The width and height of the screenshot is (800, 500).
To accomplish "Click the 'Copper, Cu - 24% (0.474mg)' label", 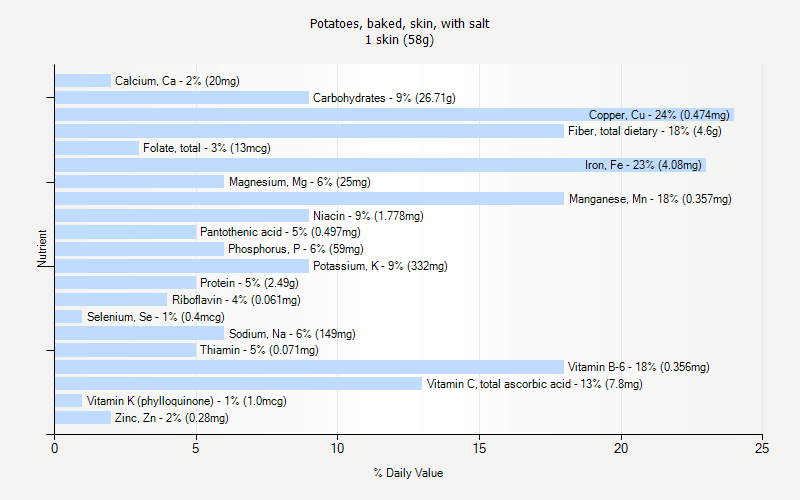I will point(659,115).
